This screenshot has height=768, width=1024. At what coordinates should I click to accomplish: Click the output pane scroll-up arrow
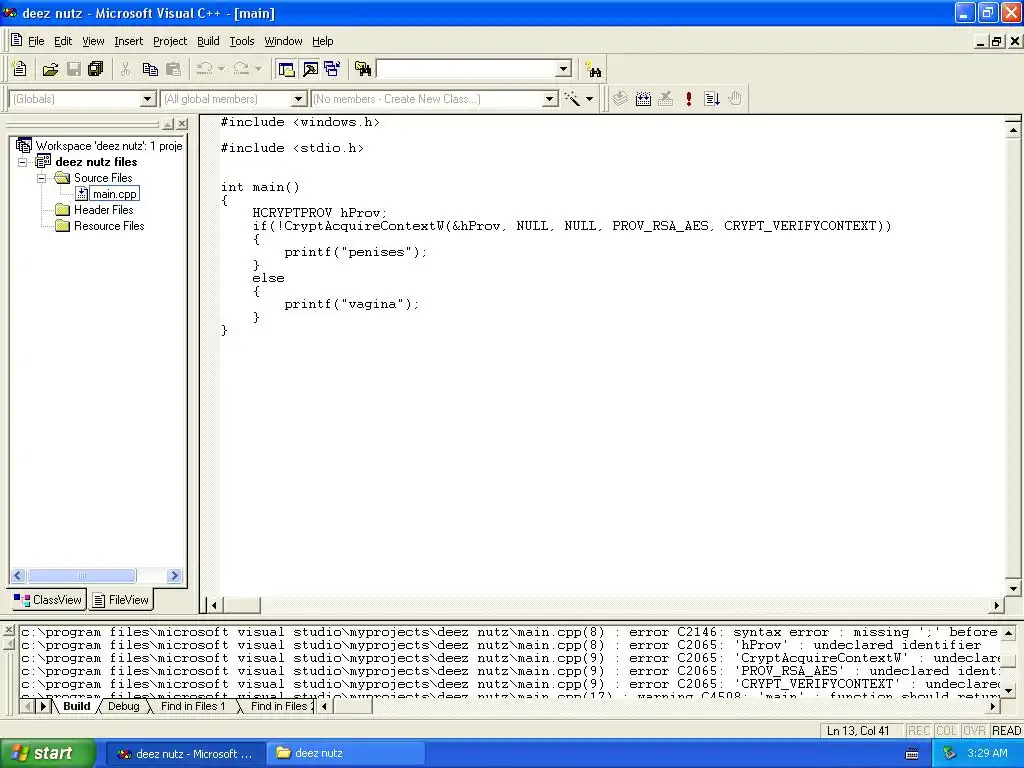coord(1008,633)
